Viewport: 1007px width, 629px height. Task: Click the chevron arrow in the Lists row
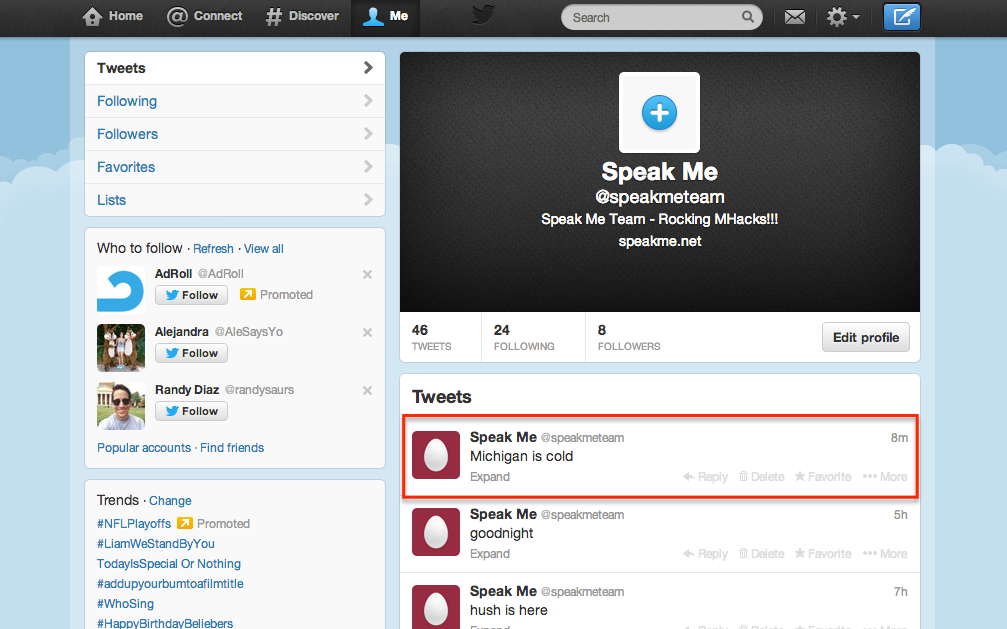368,200
